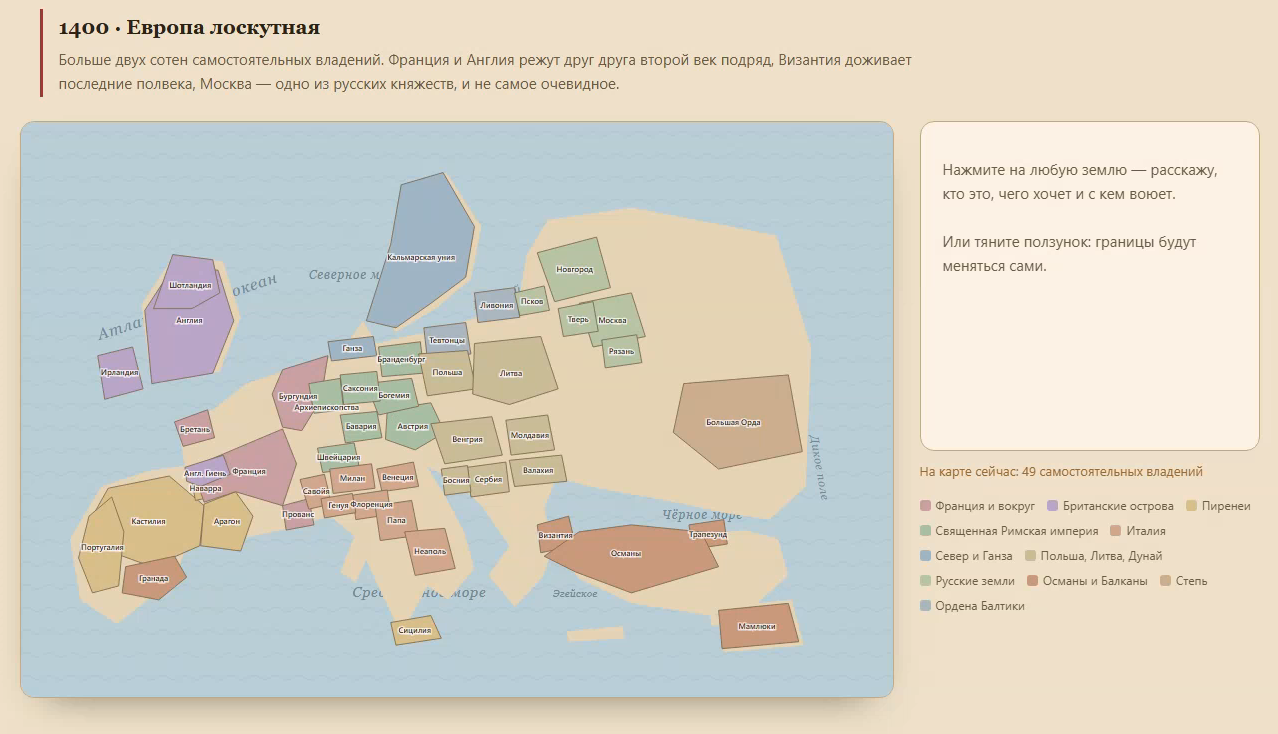Select the Большая Орда region
Viewport: 1278px width, 734px height.
click(740, 422)
